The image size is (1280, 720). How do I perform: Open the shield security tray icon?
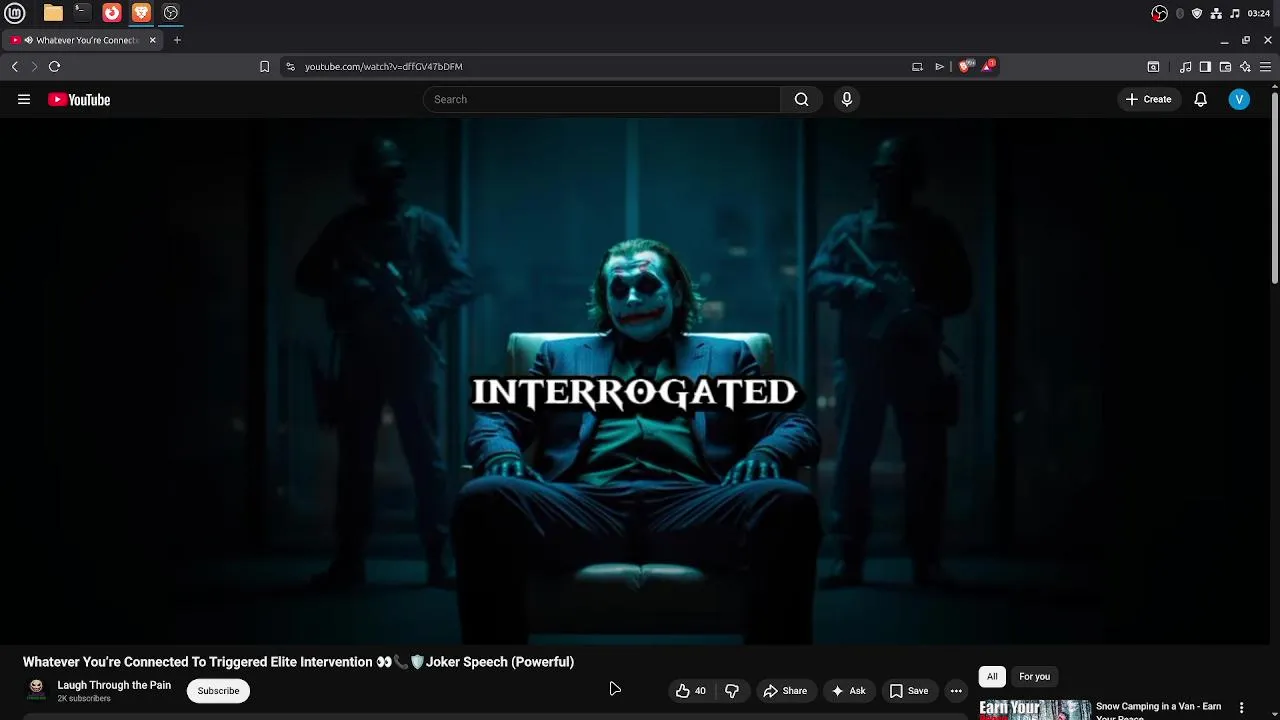point(1197,13)
